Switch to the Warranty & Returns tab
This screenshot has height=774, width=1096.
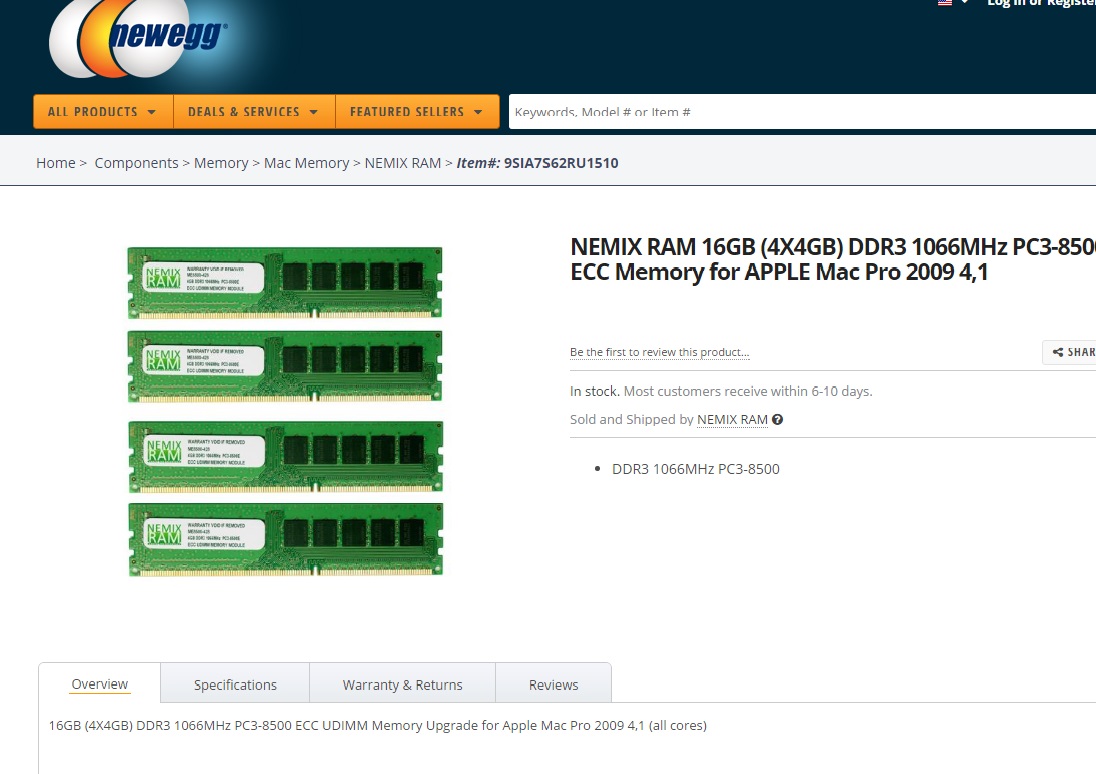pos(403,685)
